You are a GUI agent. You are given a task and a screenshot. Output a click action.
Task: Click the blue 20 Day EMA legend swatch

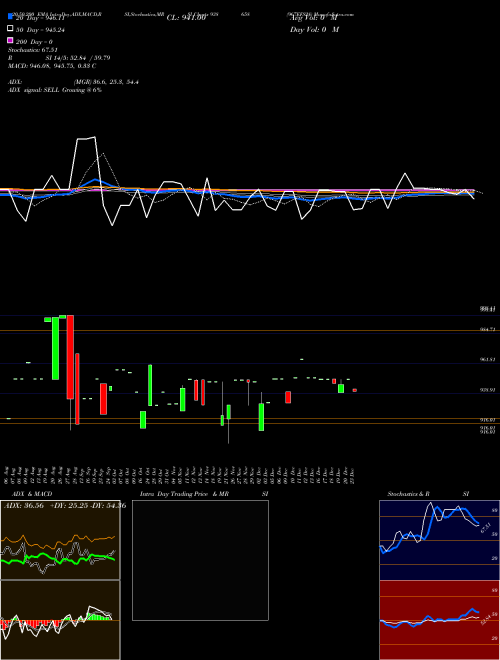[x=11, y=16]
